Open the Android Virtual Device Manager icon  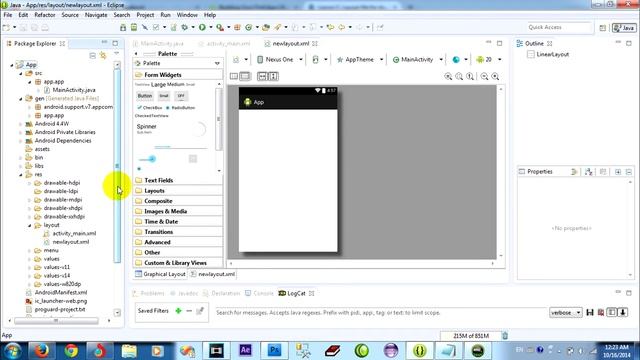point(134,27)
